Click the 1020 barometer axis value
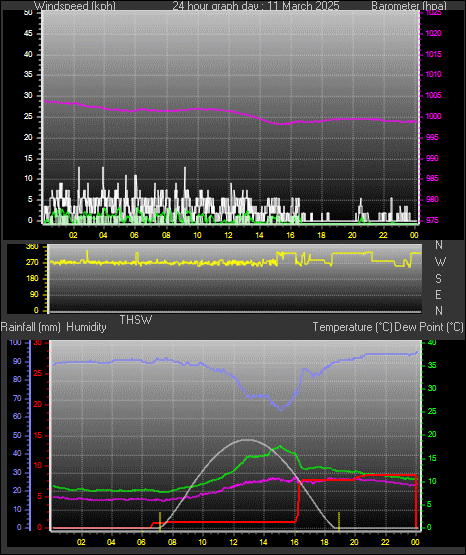 [x=433, y=33]
